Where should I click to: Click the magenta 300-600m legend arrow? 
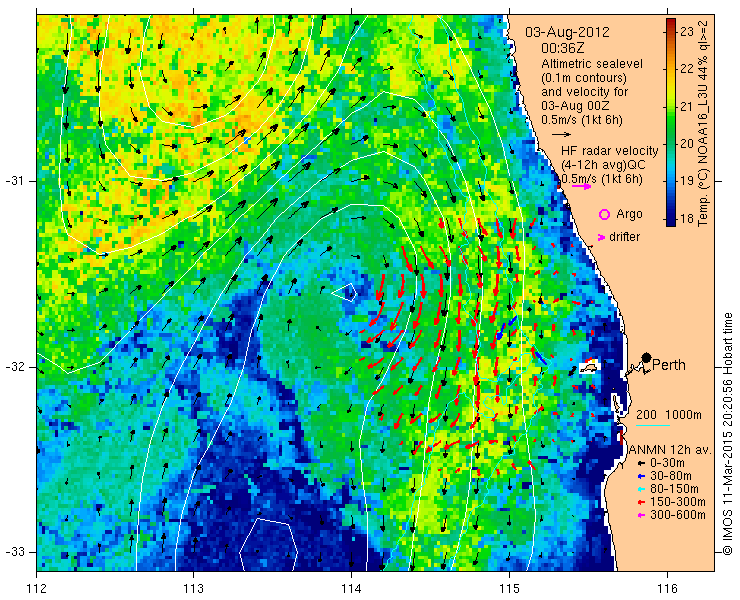[x=640, y=515]
